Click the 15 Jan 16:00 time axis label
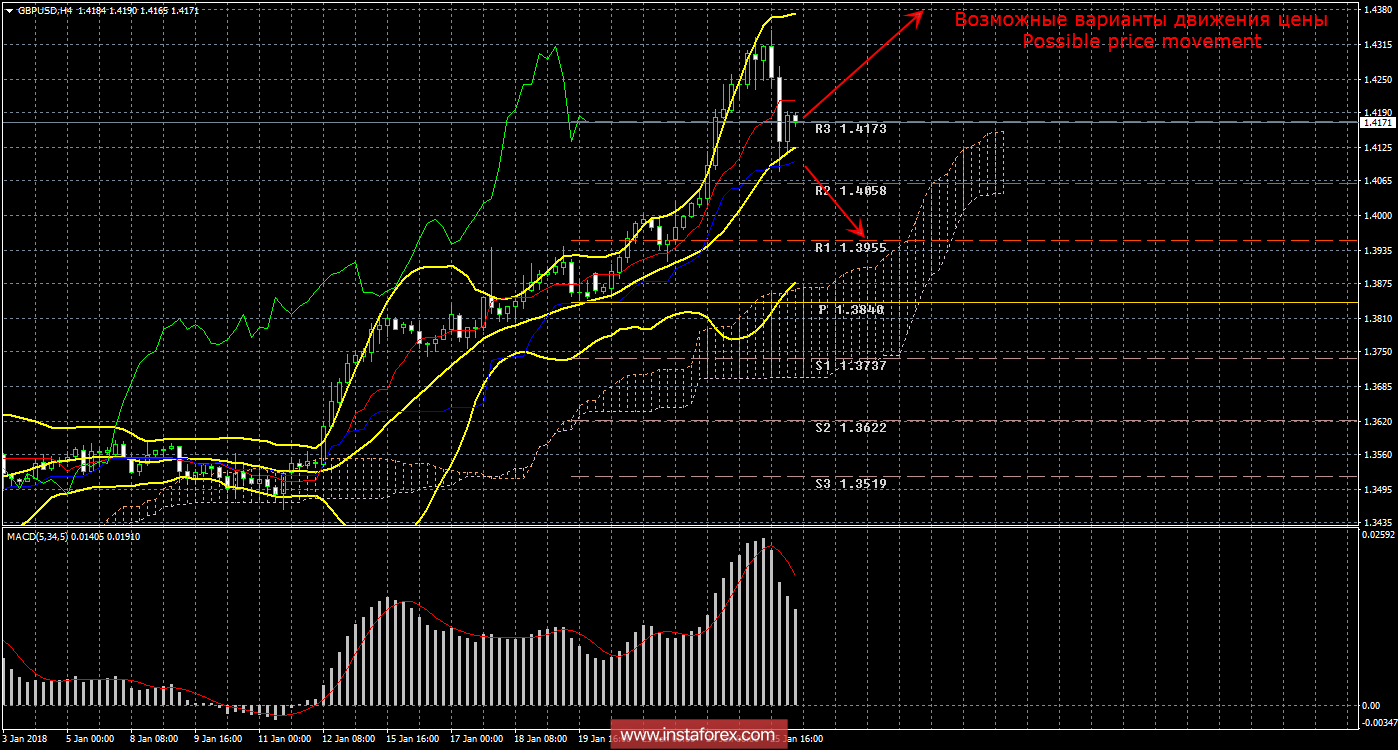Viewport: 1398px width, 750px height. coord(413,739)
